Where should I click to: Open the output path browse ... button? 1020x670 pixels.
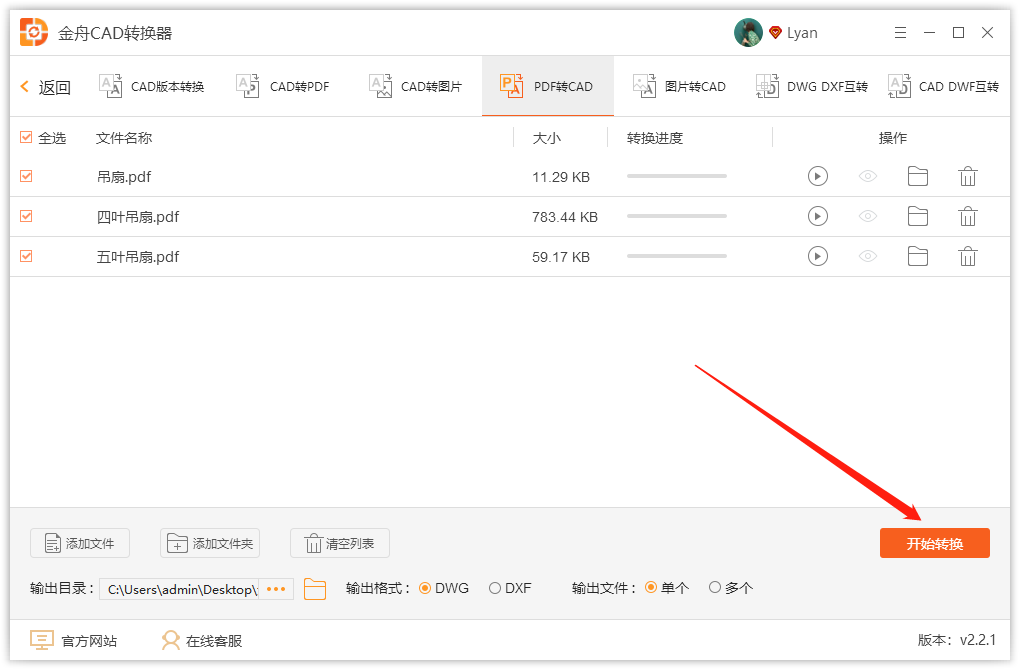tap(275, 589)
